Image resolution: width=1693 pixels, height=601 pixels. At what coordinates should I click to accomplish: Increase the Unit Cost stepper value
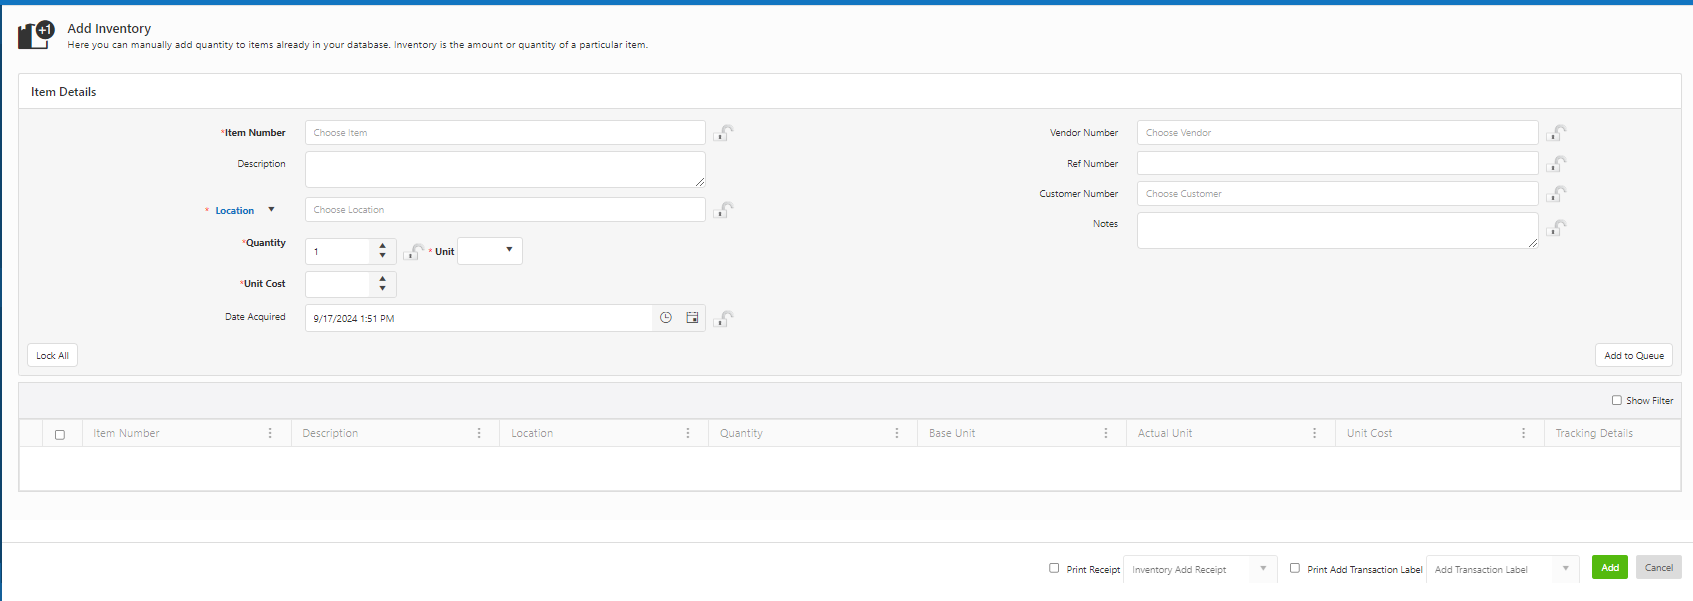(383, 280)
